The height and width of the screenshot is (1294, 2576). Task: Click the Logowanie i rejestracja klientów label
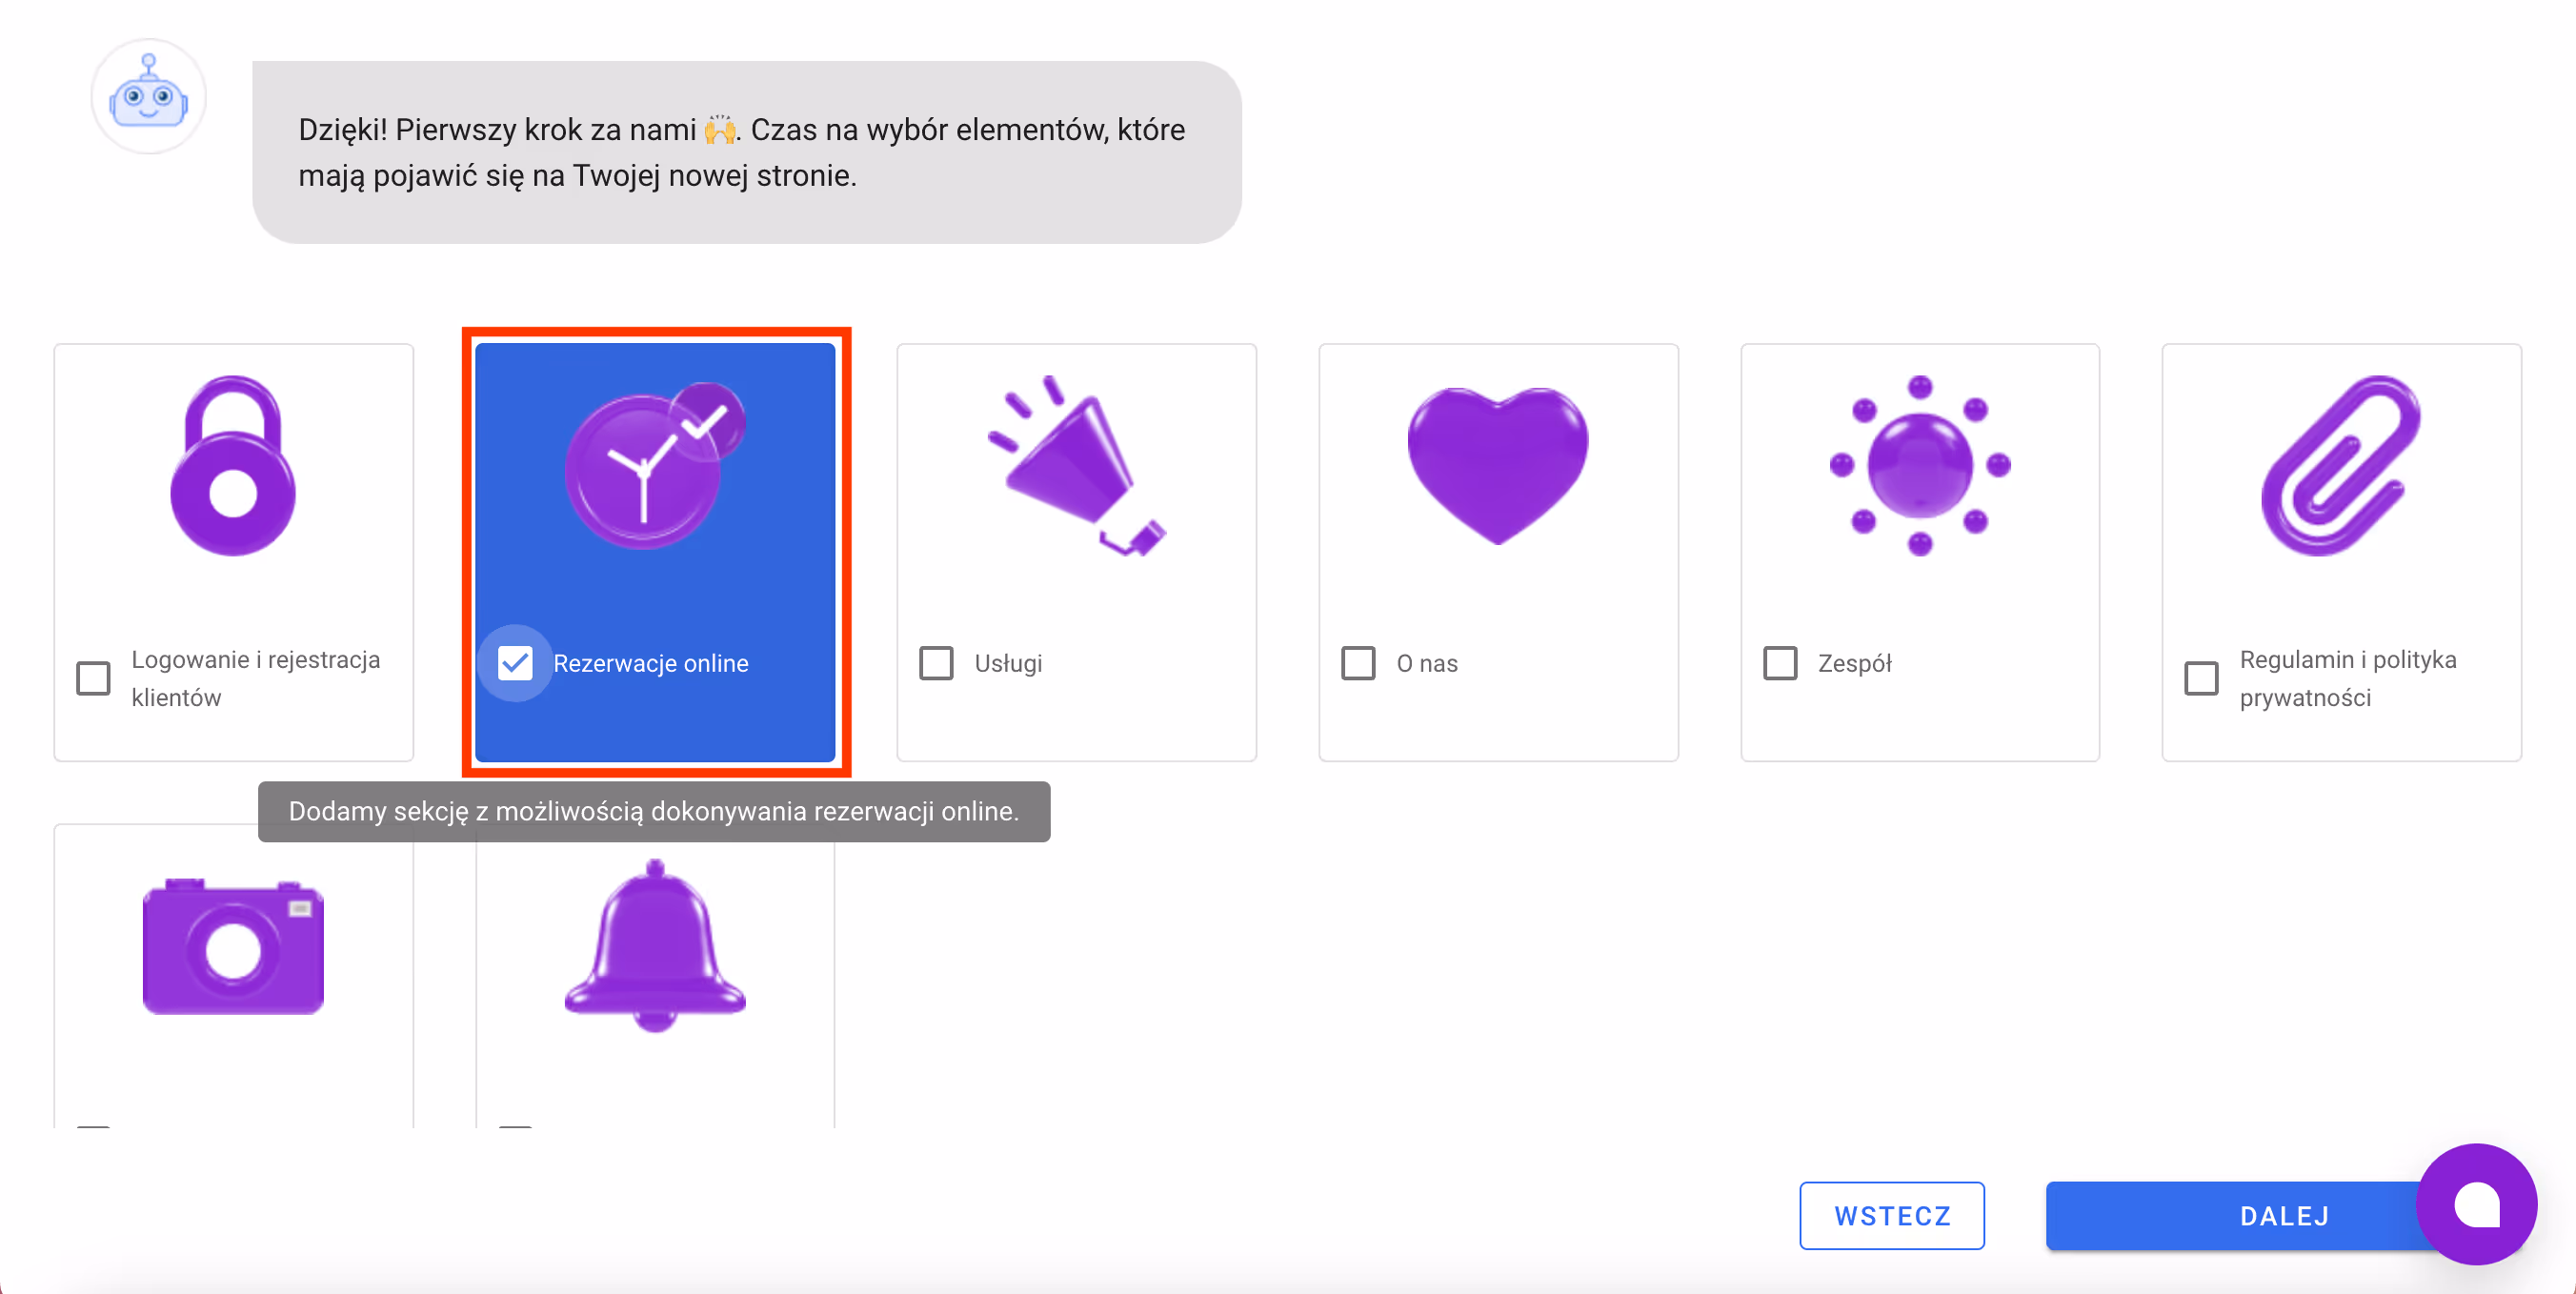255,678
